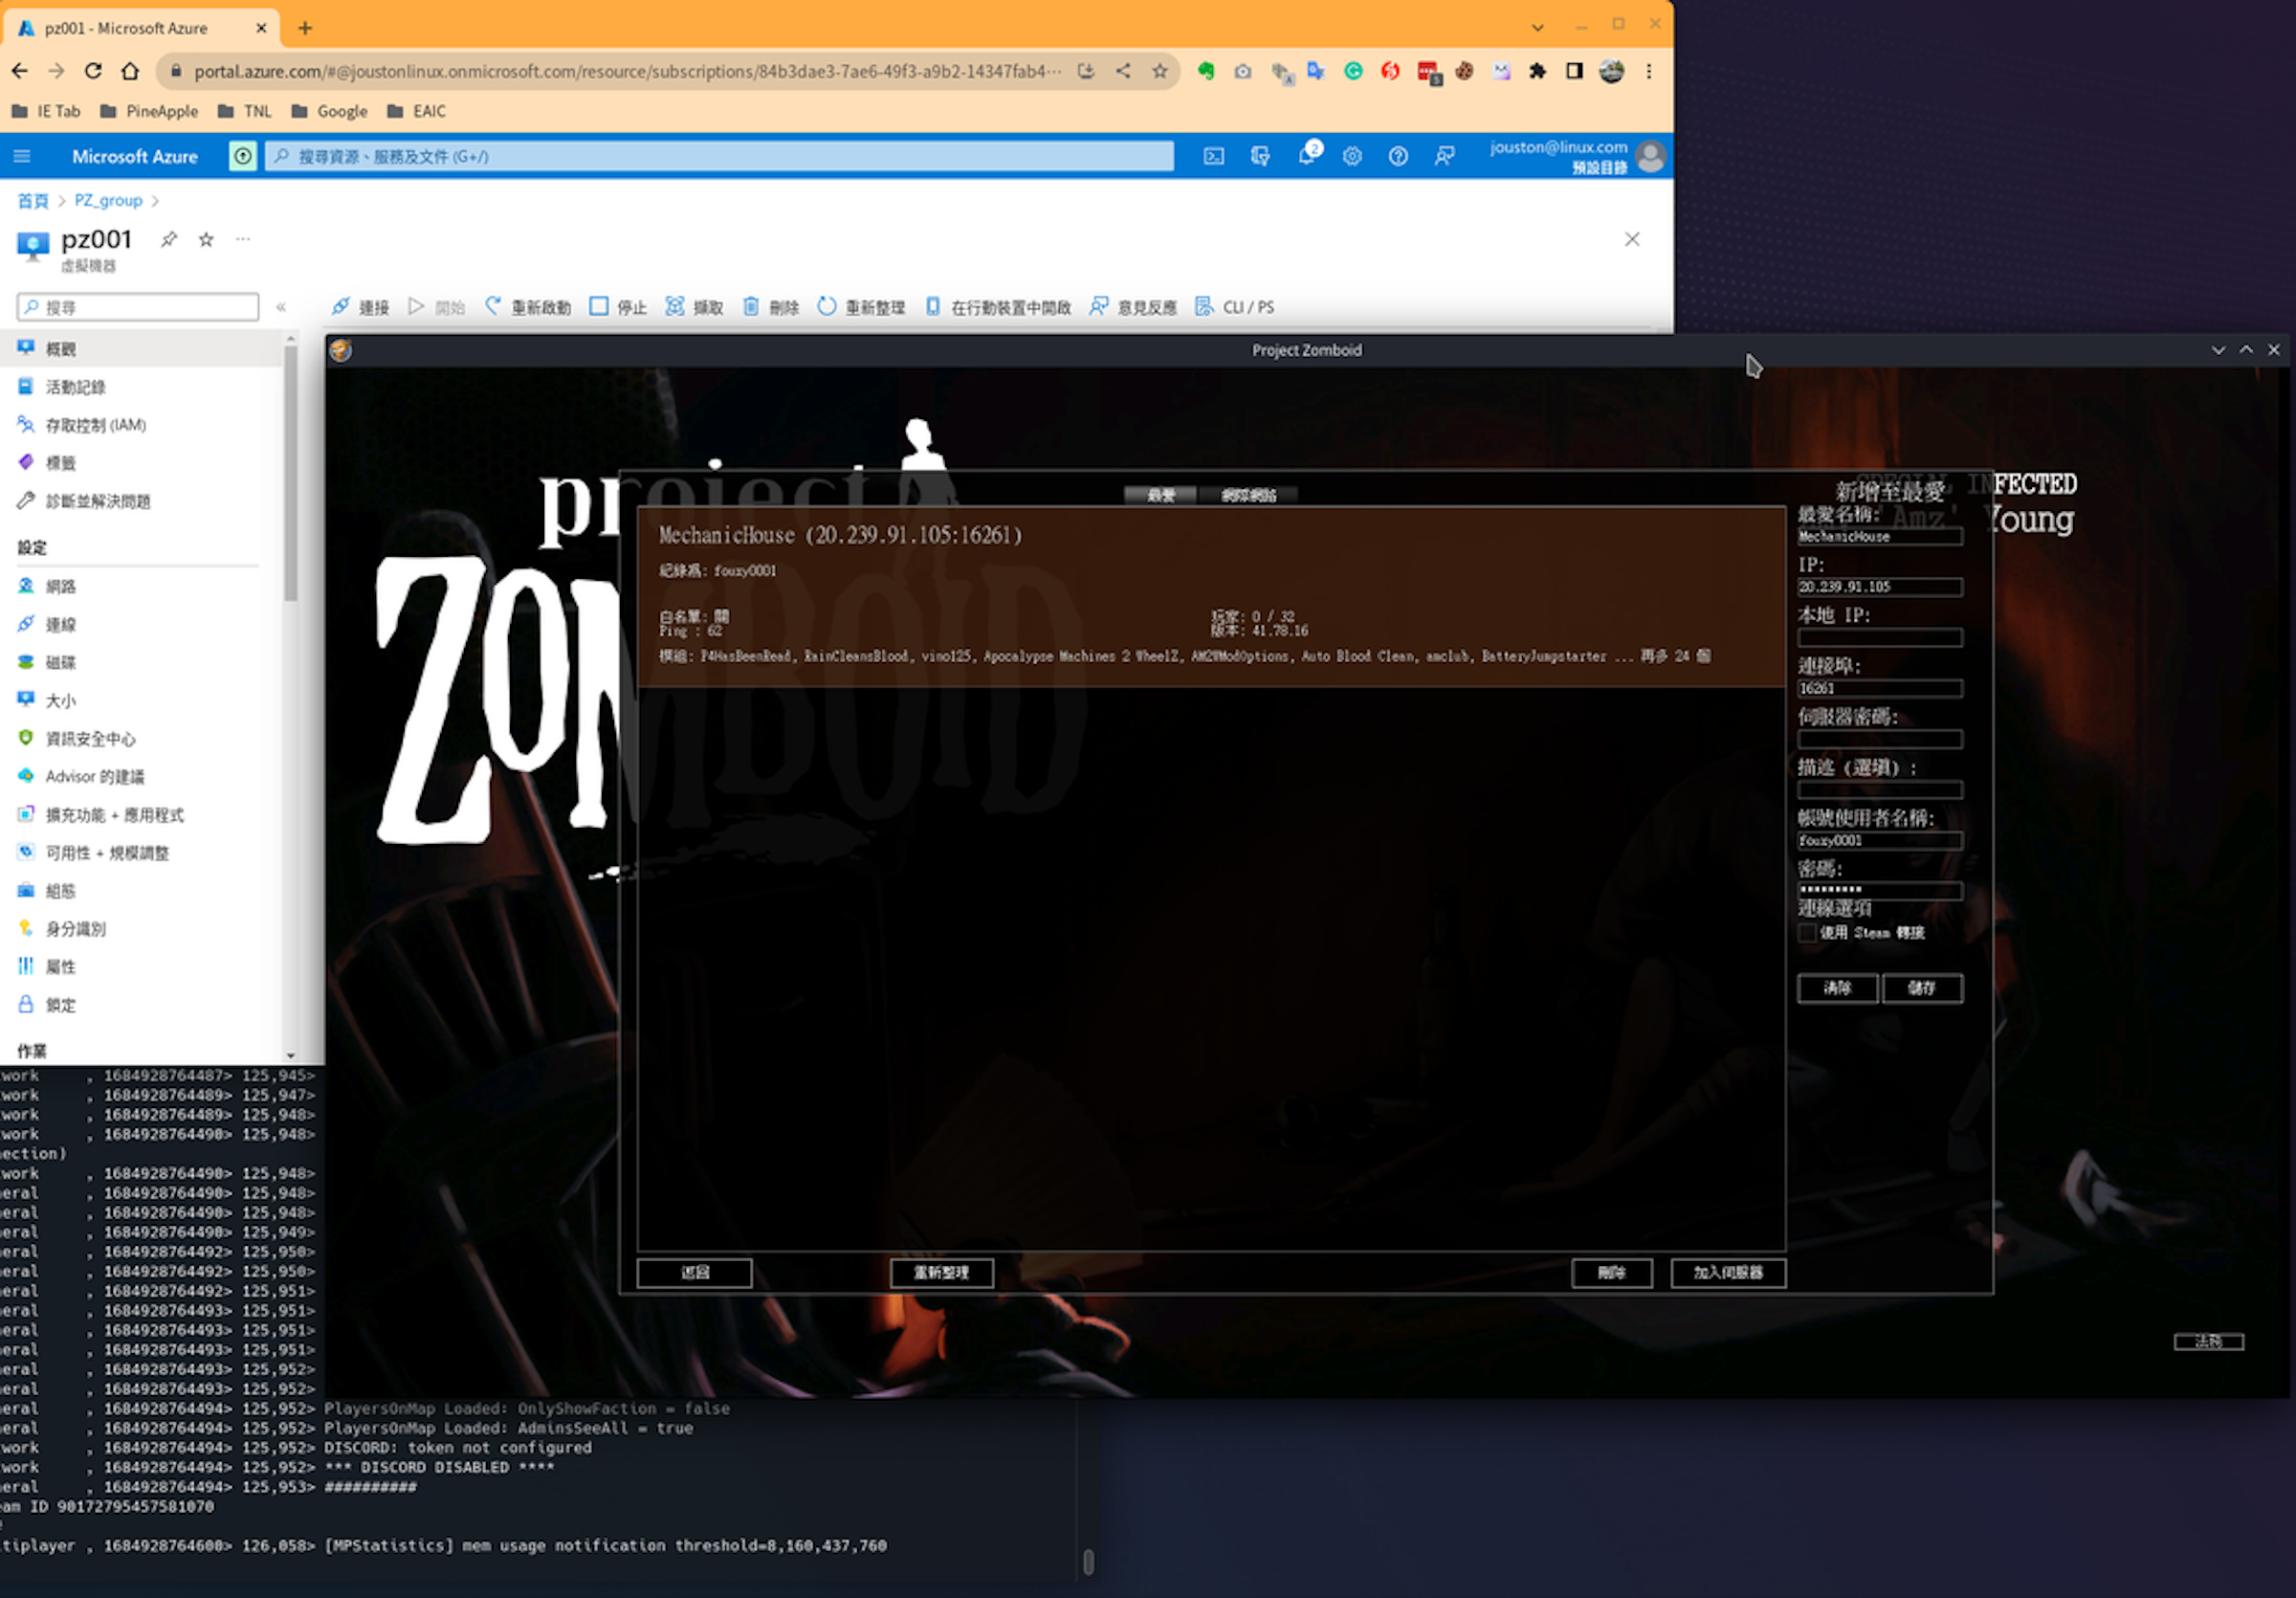This screenshot has width=2296, height=1598.
Task: Open PineApple bookmarks folder
Action: [x=149, y=111]
